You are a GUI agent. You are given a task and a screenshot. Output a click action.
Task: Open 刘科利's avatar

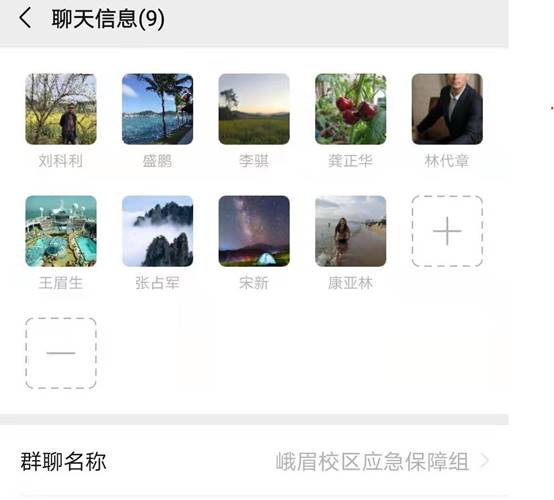tap(61, 109)
